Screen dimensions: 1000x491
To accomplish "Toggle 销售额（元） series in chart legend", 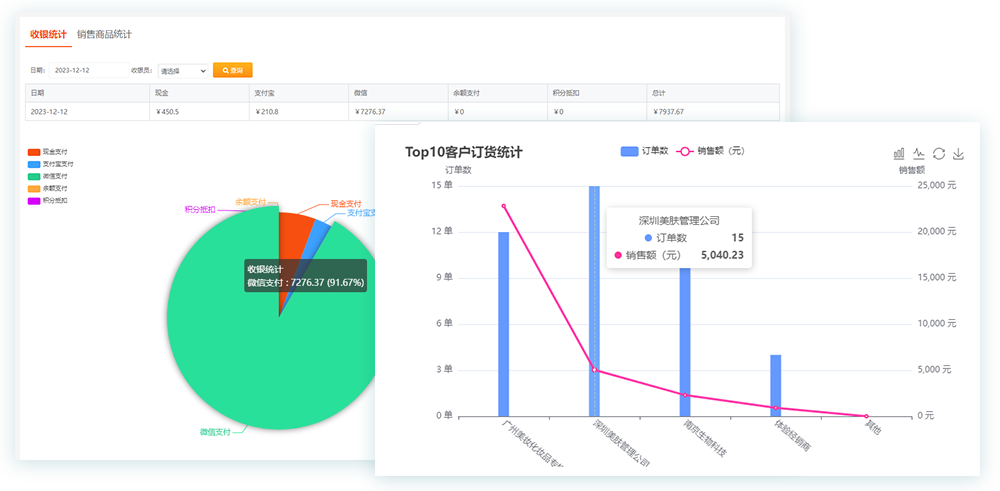I will 711,151.
